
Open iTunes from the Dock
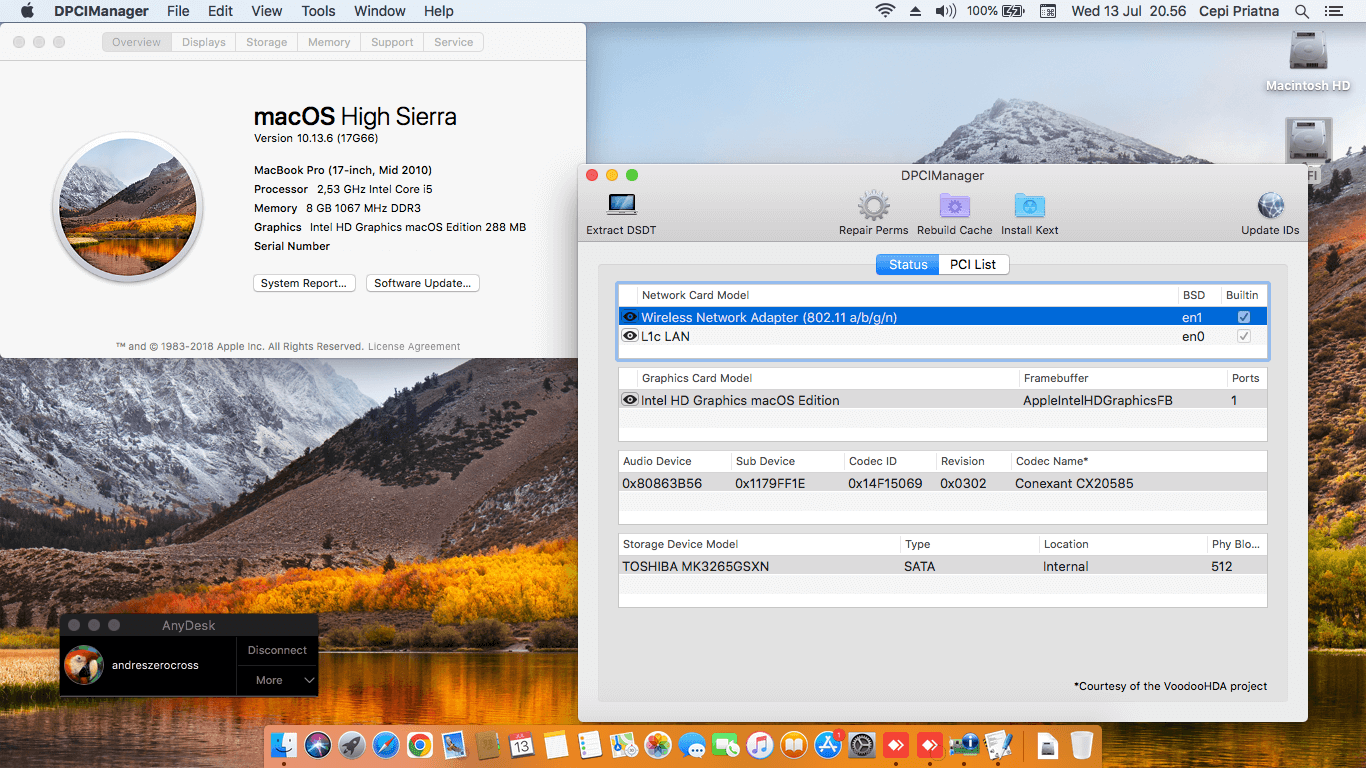pyautogui.click(x=760, y=745)
